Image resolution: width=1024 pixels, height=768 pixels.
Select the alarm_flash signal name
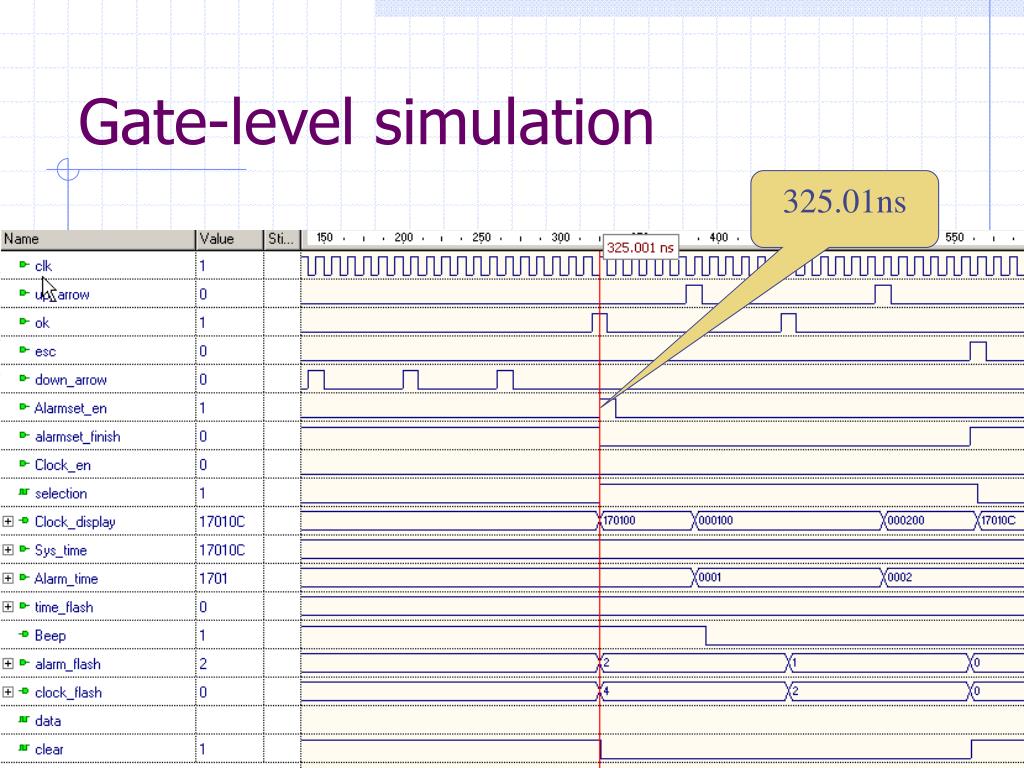[x=68, y=664]
